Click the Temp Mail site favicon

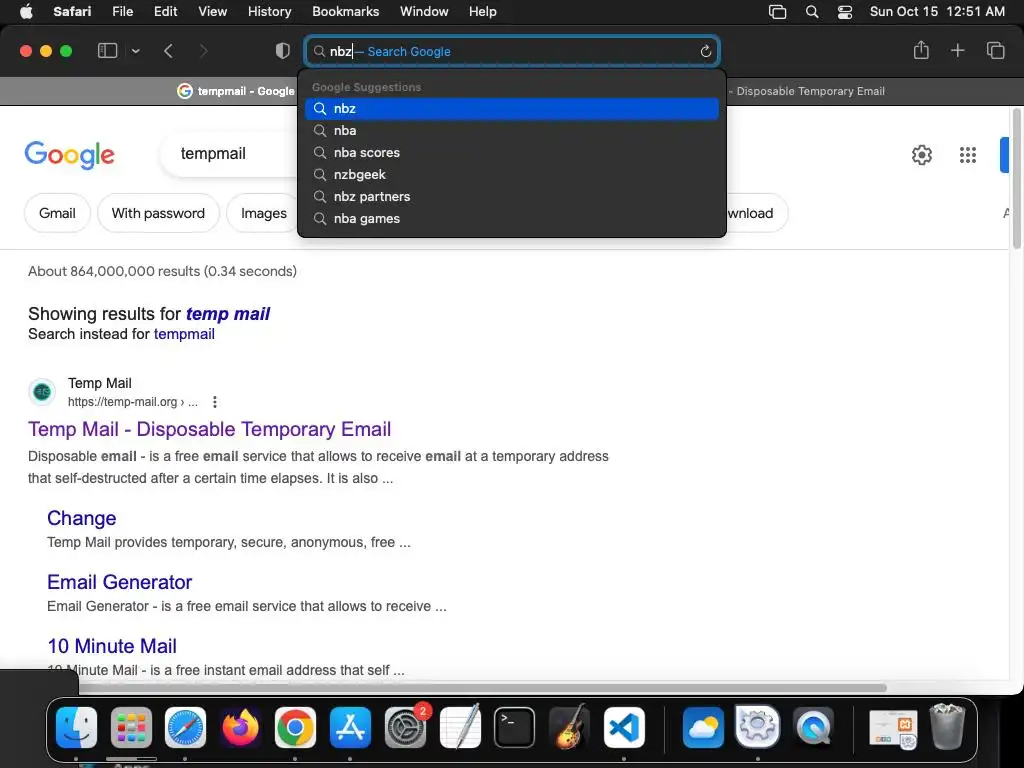pos(42,392)
